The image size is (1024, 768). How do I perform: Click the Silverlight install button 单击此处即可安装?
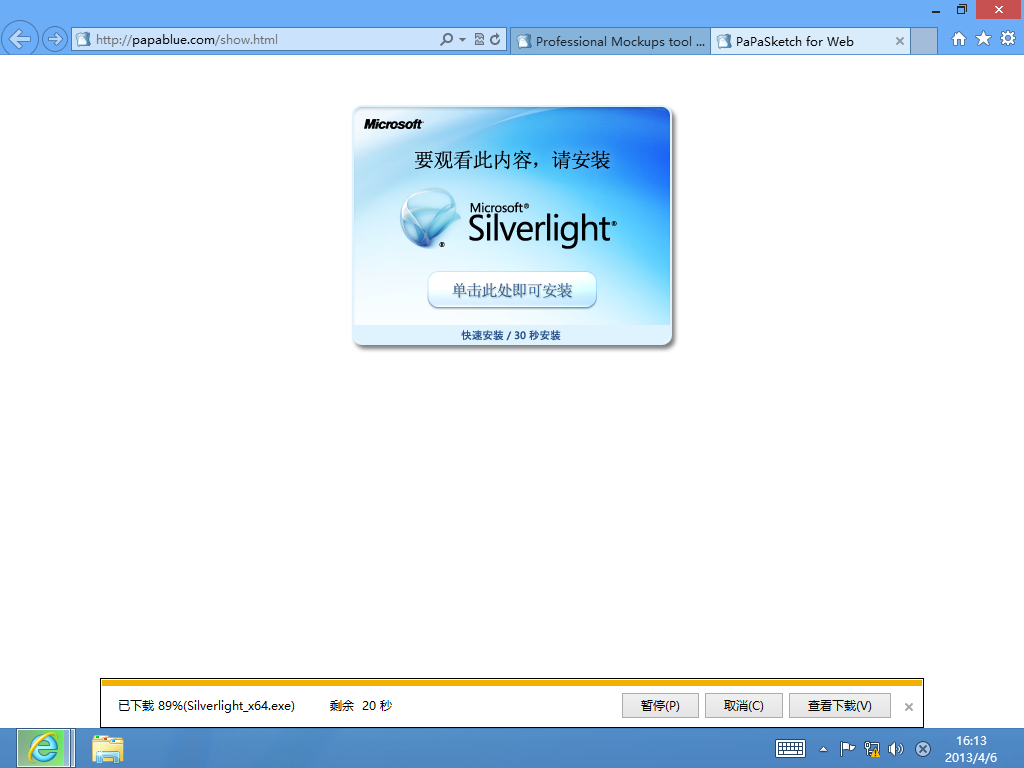tap(512, 290)
